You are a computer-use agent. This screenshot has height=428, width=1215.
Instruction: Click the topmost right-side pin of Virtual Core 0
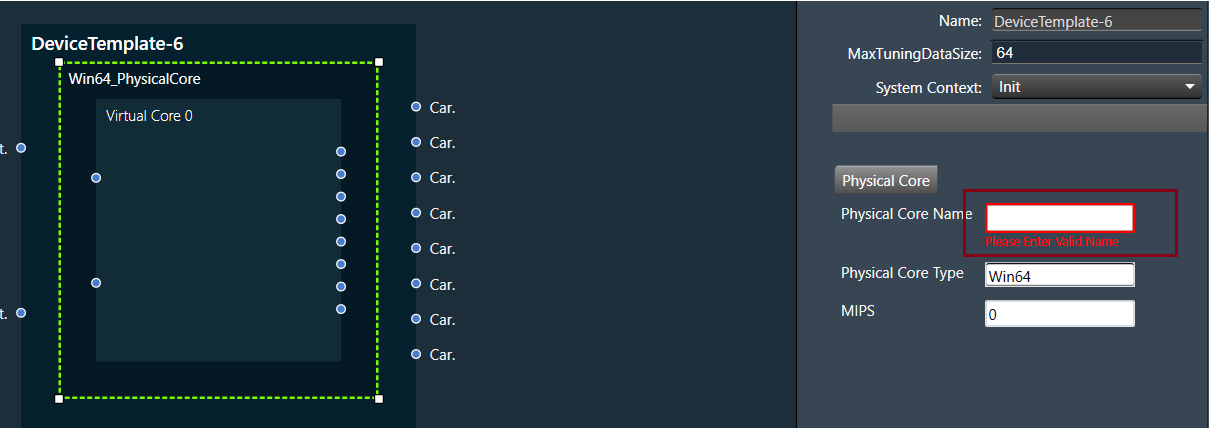coord(341,152)
